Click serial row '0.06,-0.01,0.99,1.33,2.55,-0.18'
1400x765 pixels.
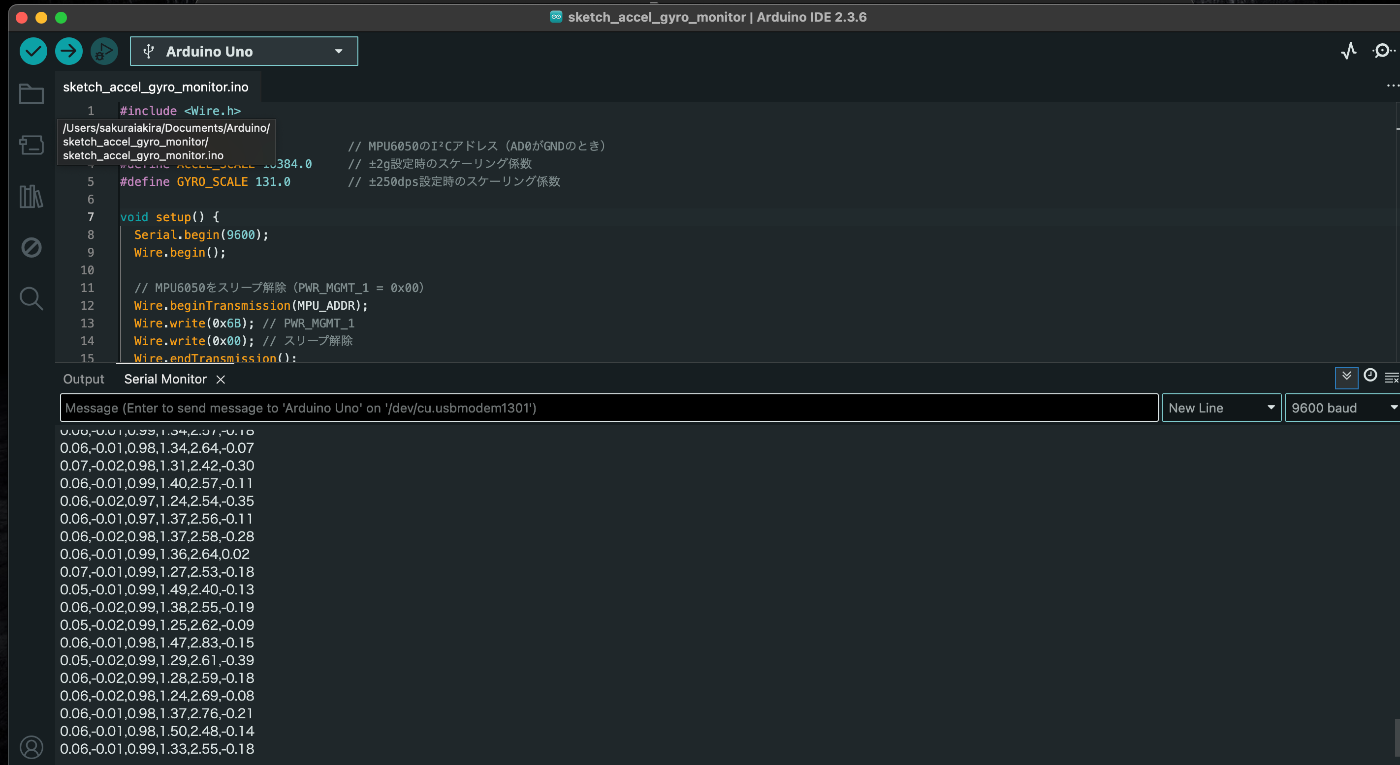tap(157, 749)
